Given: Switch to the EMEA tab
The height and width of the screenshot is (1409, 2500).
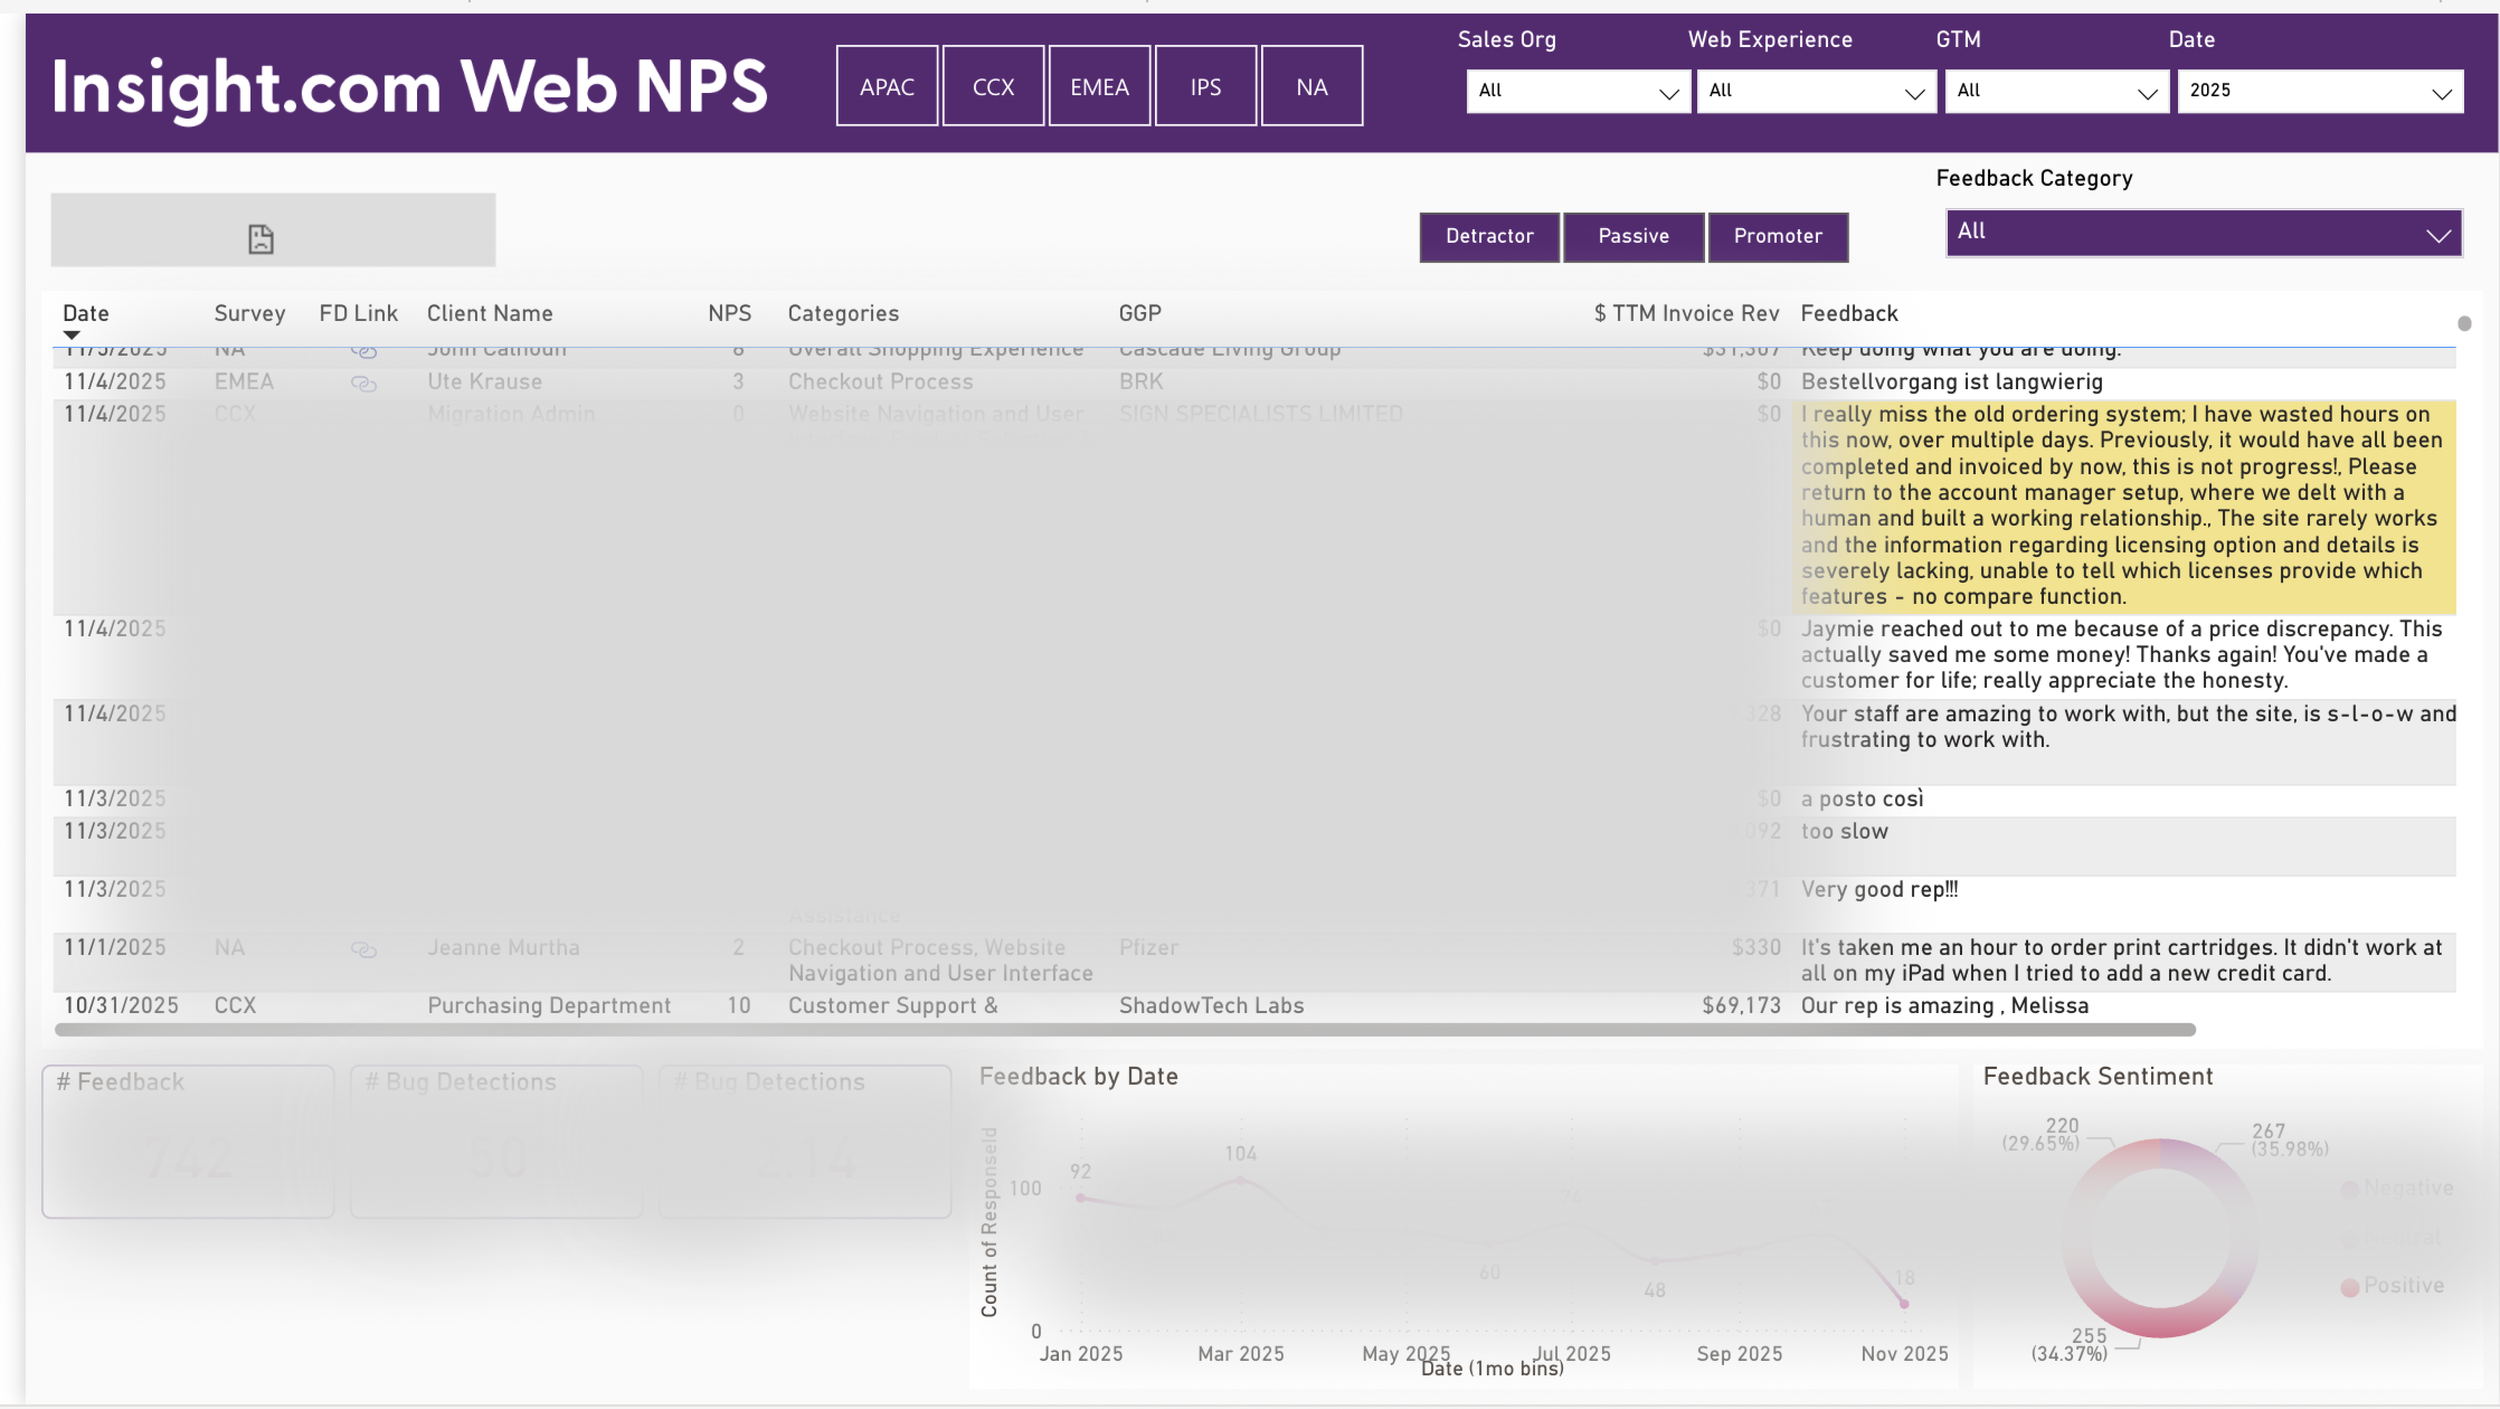Looking at the screenshot, I should tap(1098, 86).
